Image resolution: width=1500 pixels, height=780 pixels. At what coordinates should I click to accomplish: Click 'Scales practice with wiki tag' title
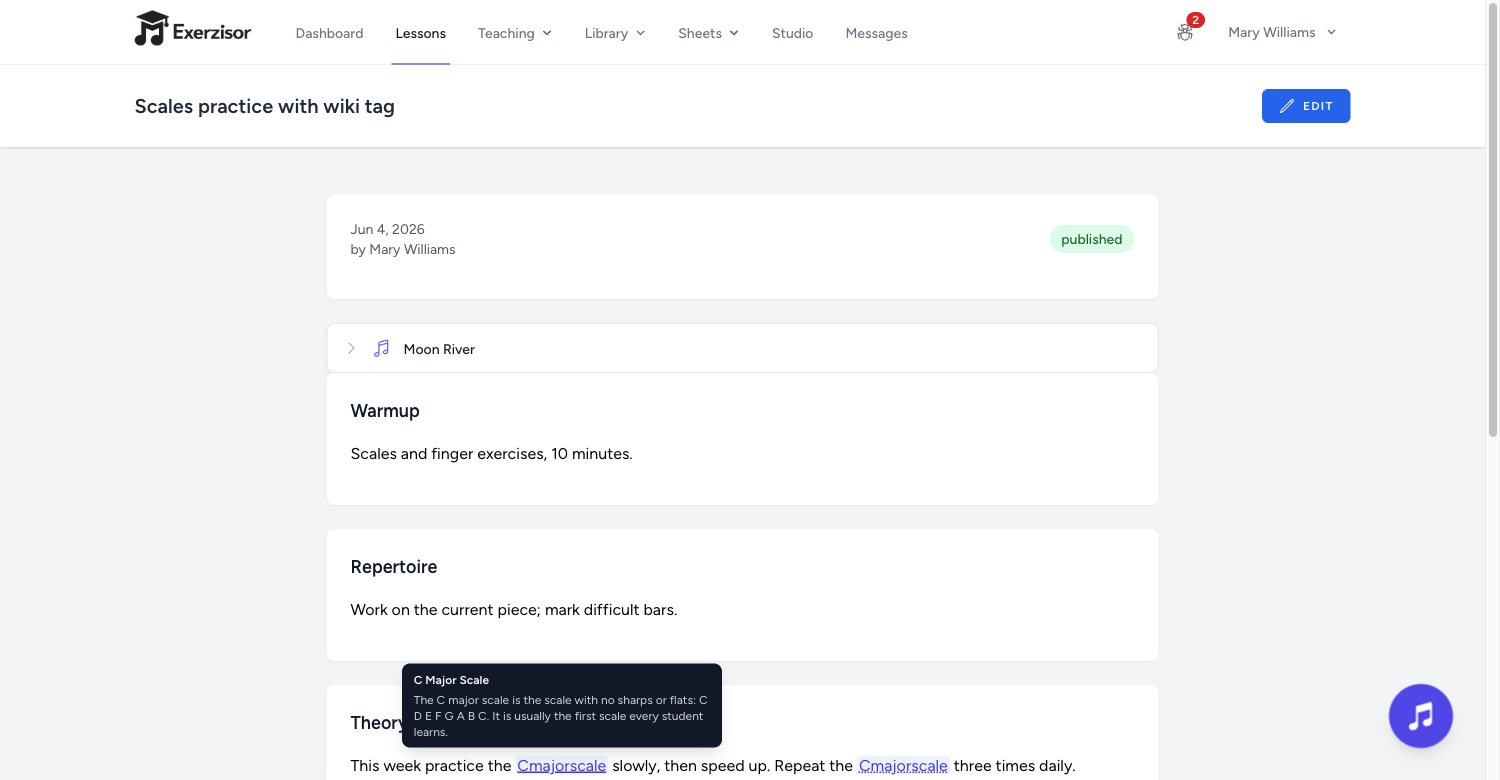click(x=265, y=106)
